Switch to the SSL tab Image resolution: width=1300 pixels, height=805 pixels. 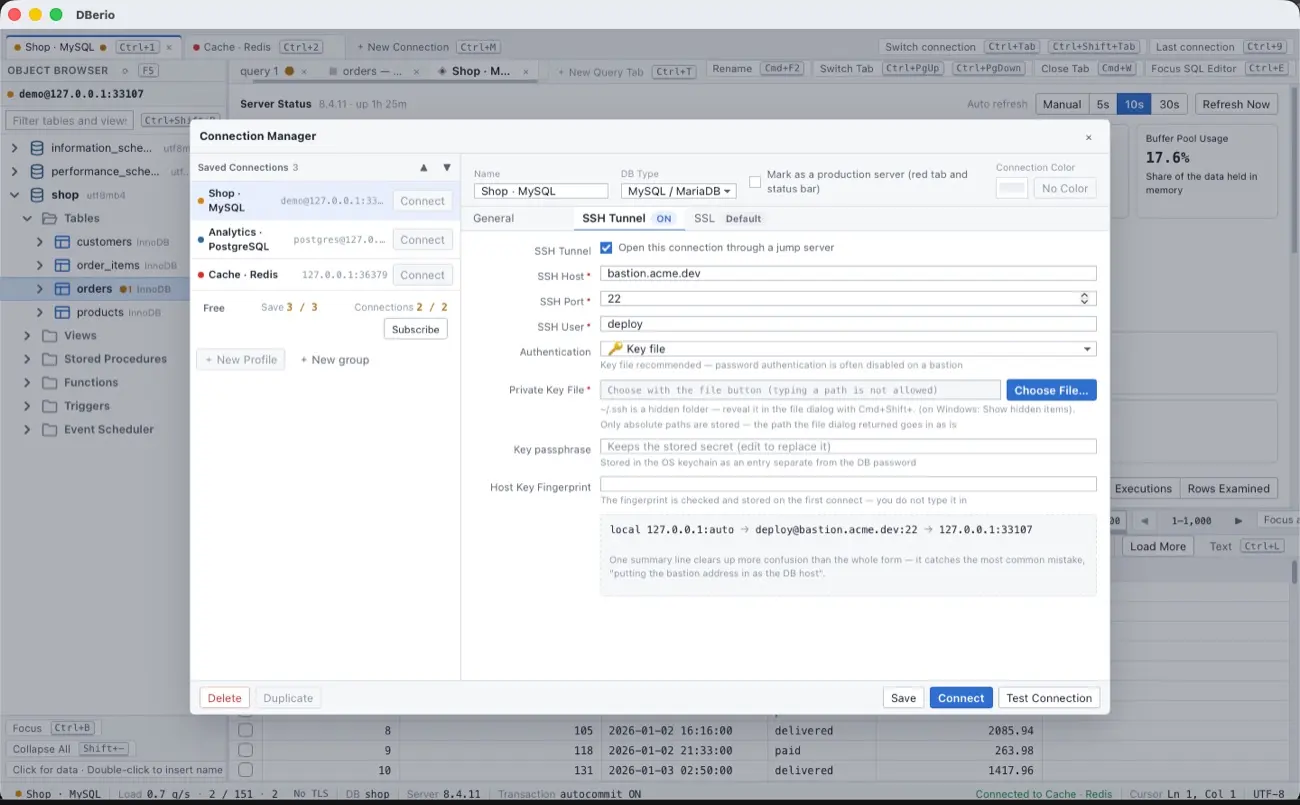click(728, 218)
